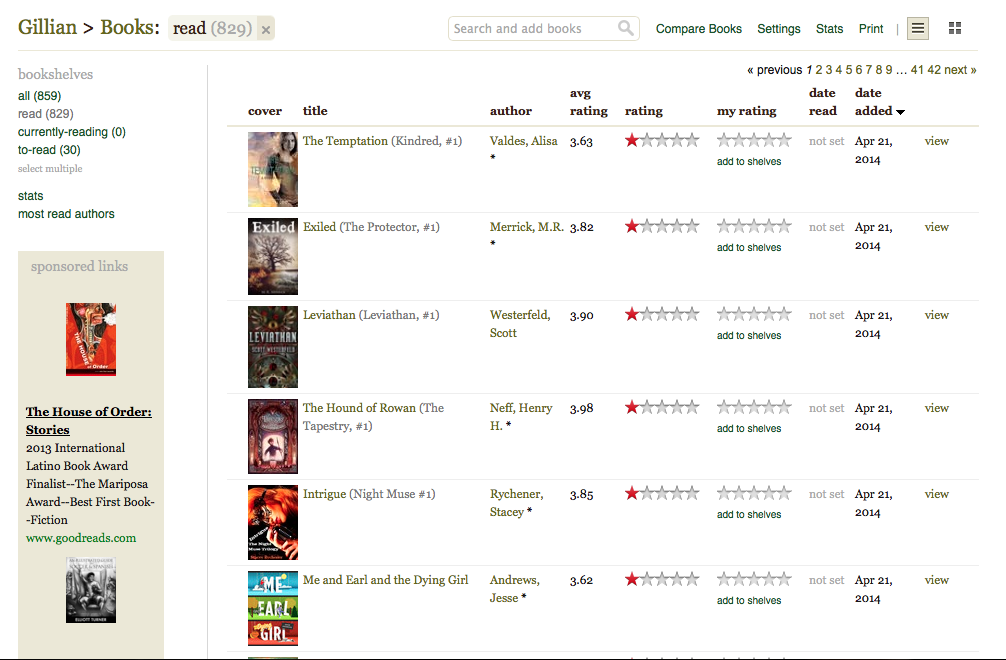Jump to page 2
1006x660 pixels.
click(819, 70)
